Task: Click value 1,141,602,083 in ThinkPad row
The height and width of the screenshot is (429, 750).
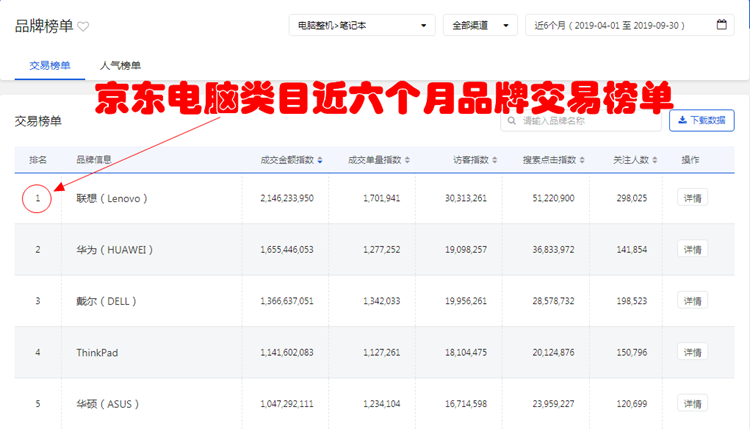Action: tap(287, 352)
